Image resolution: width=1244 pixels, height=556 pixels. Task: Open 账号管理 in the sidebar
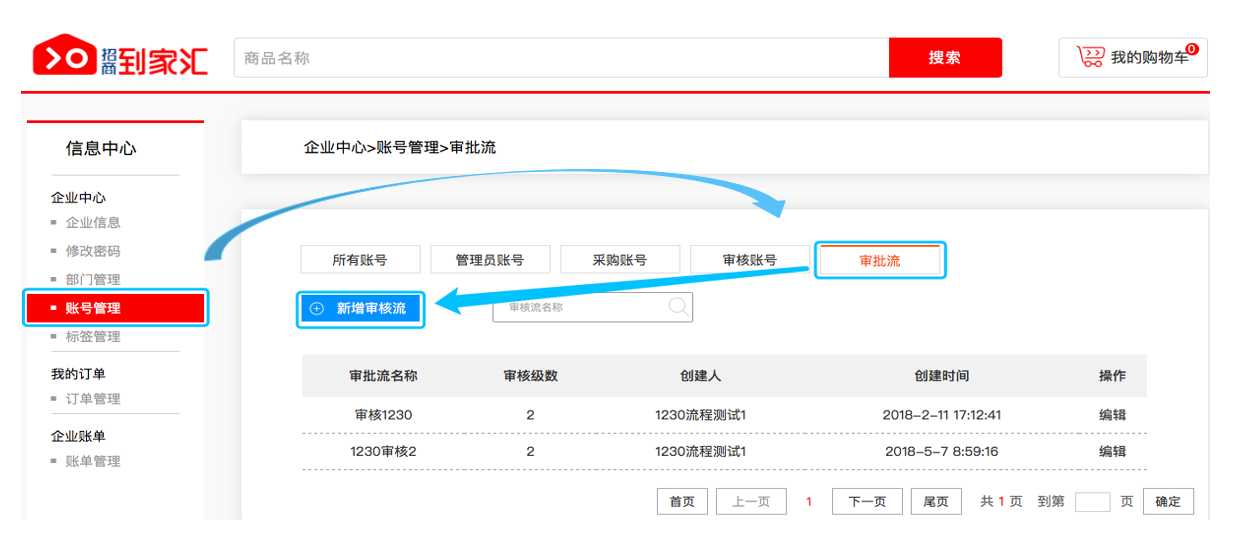(x=93, y=308)
